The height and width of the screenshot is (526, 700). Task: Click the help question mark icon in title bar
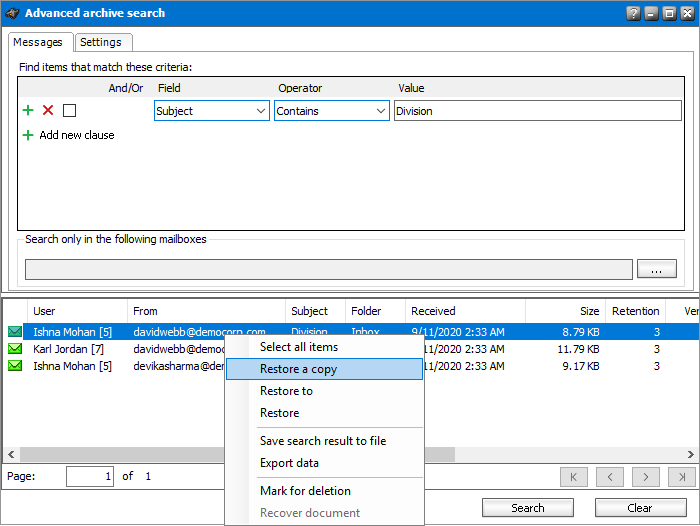click(633, 13)
